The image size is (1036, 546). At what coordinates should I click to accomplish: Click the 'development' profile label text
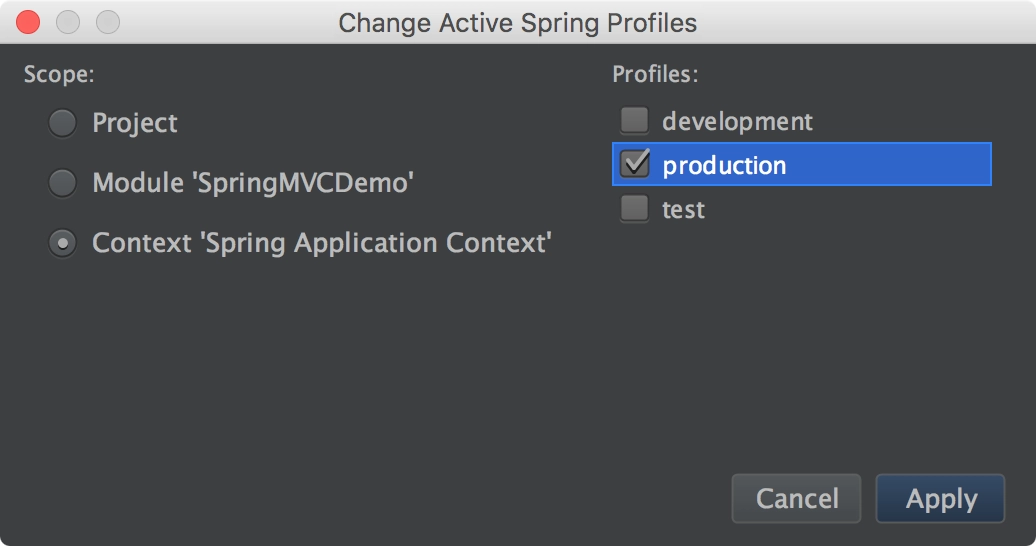[737, 122]
